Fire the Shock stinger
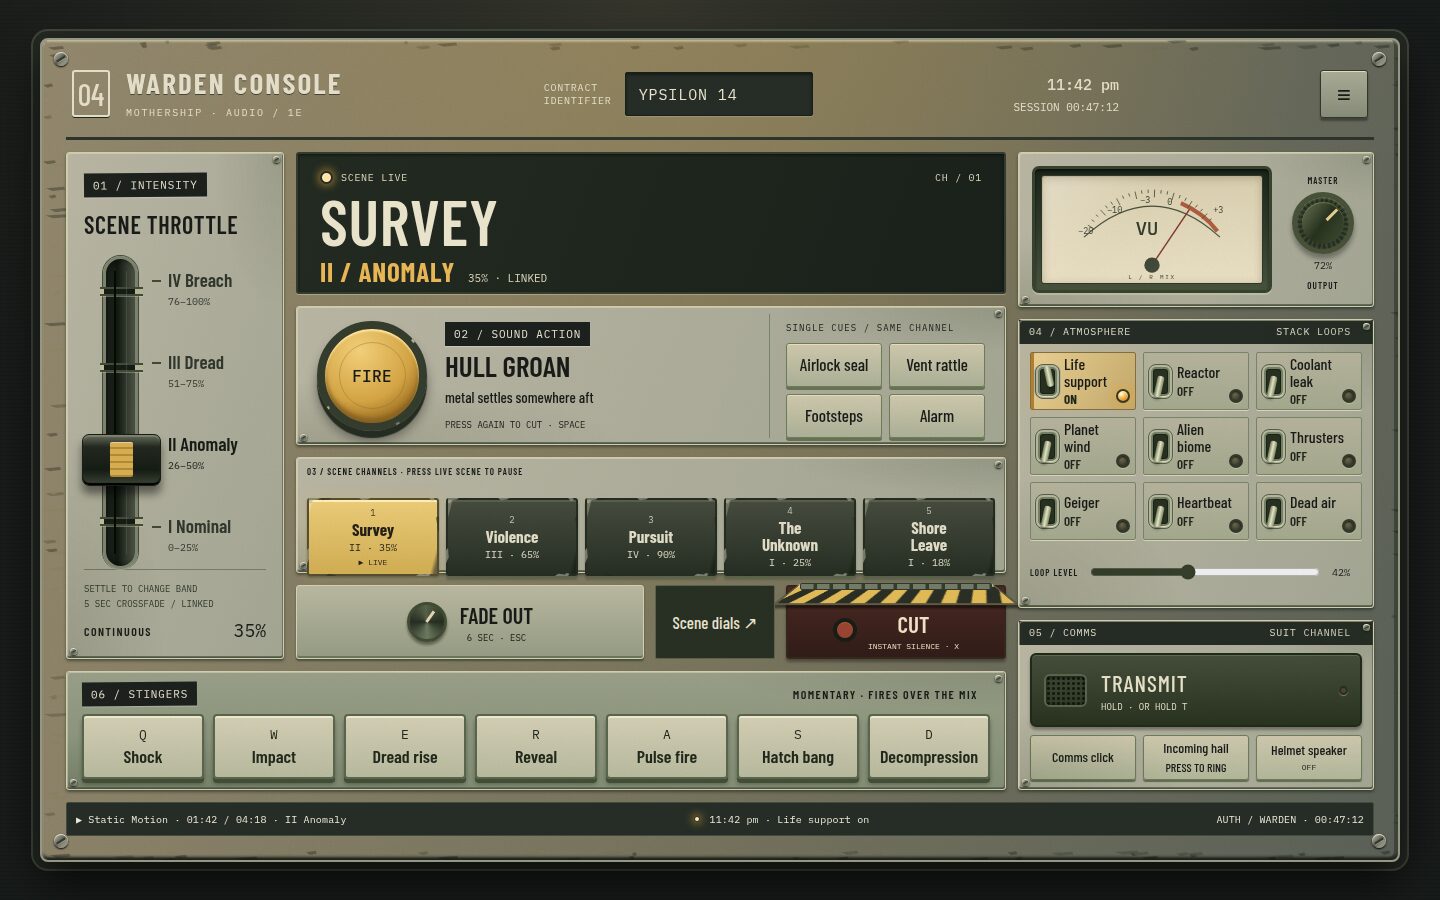Screen dimensions: 1440x900 point(143,747)
